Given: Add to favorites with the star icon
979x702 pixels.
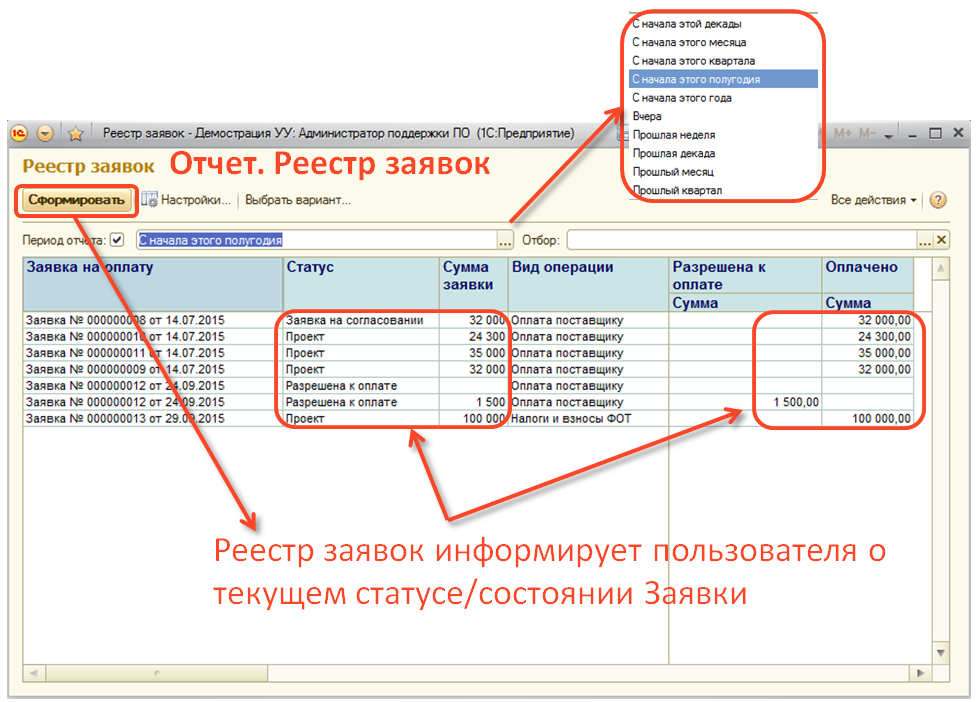Looking at the screenshot, I should click(75, 133).
